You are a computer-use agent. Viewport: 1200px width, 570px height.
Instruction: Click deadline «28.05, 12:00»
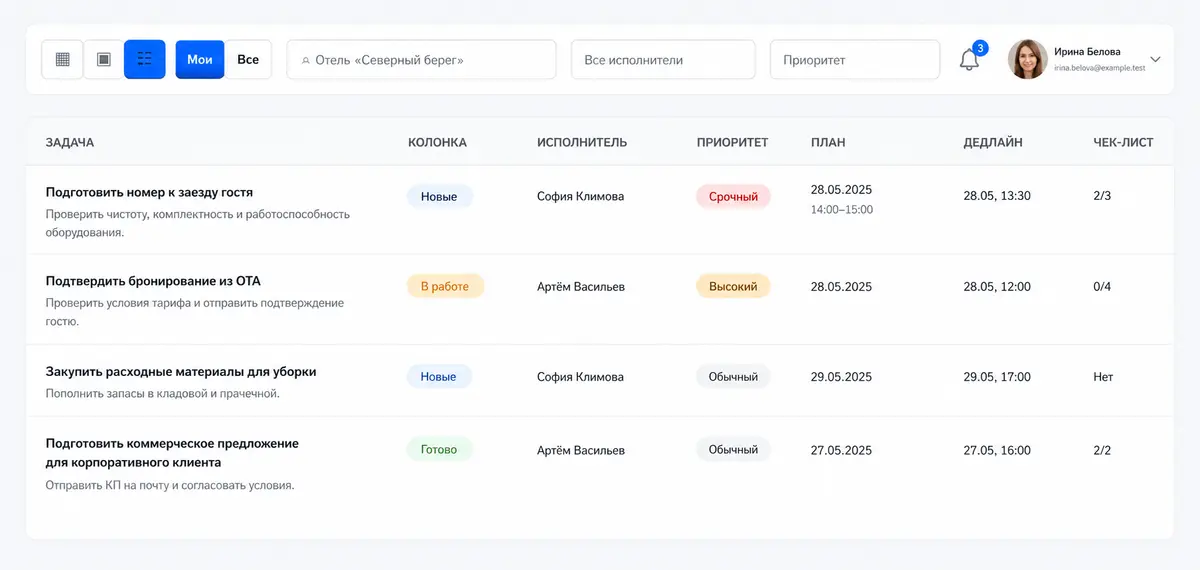pos(997,286)
